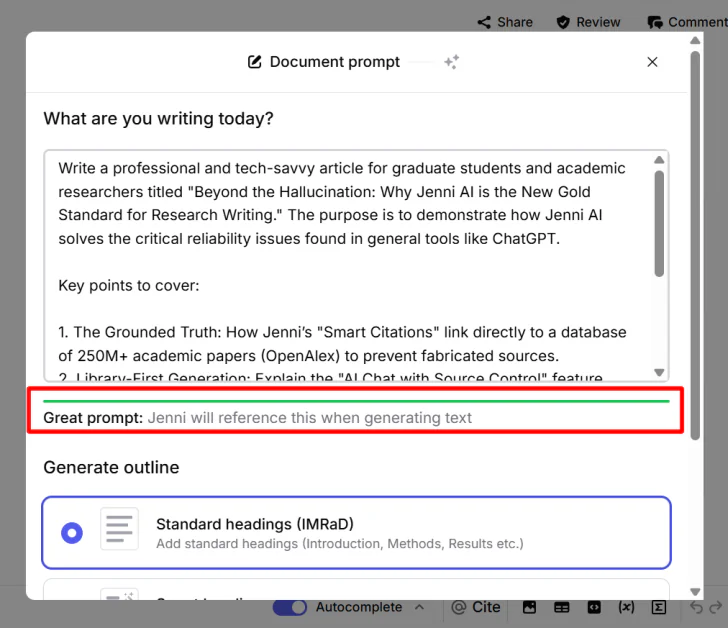This screenshot has height=628, width=728.
Task: Click inside the writing prompt text area
Action: [x=356, y=265]
